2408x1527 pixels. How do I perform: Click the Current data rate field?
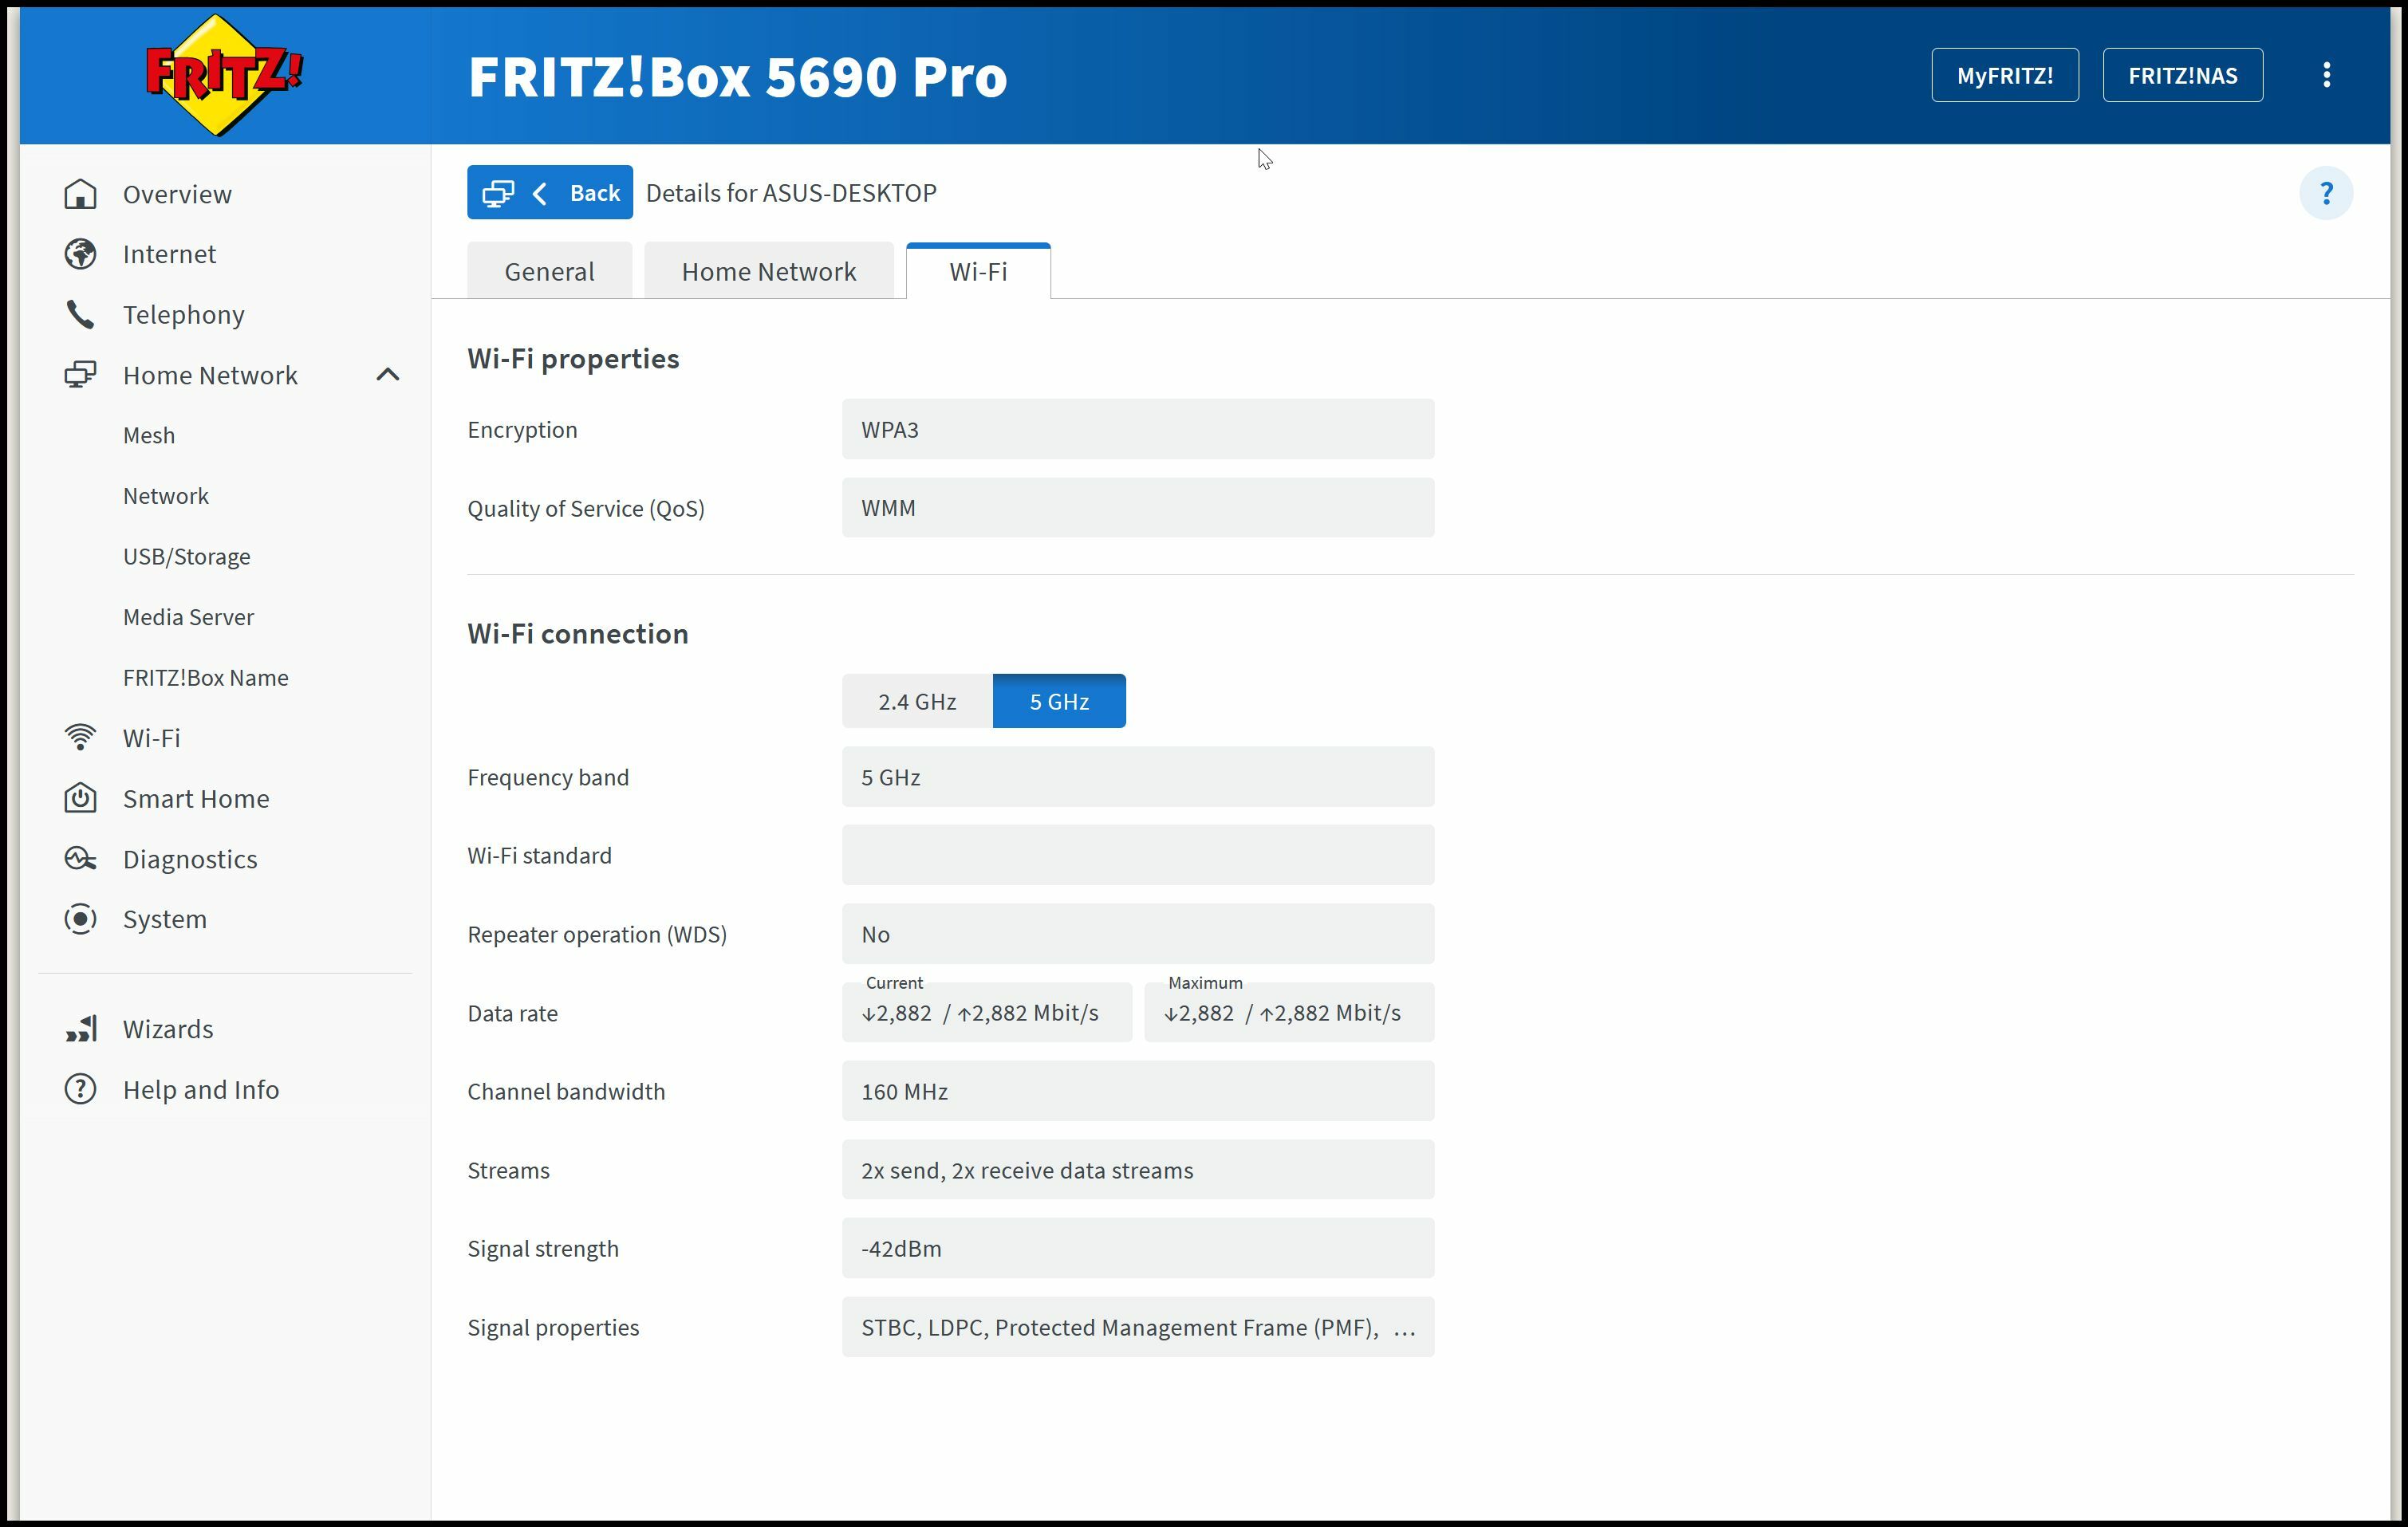click(x=987, y=1013)
